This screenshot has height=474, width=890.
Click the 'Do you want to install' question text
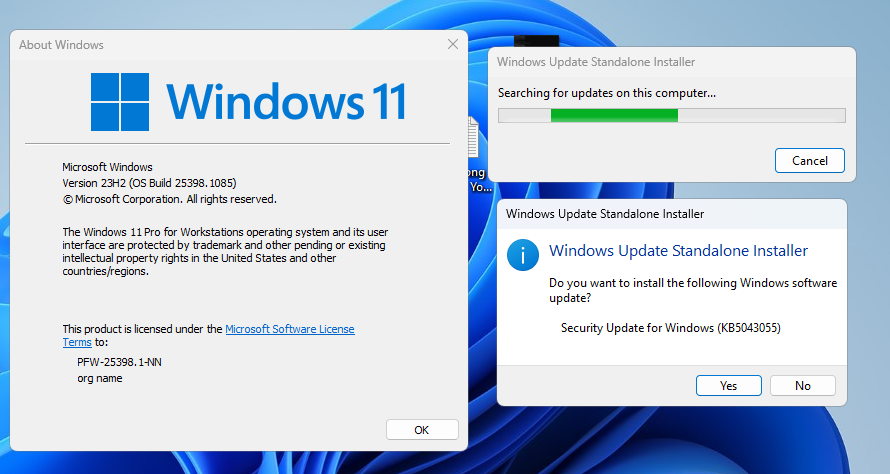point(693,290)
